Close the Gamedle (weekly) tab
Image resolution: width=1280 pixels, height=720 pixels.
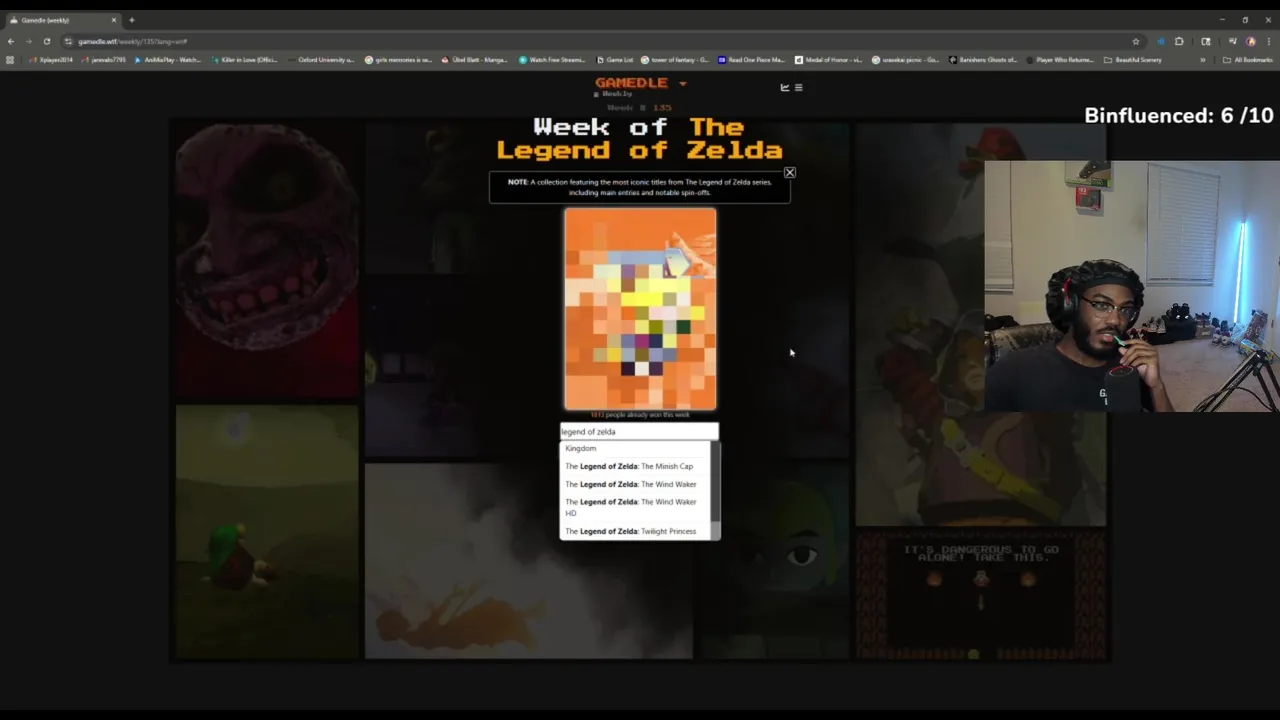[113, 20]
